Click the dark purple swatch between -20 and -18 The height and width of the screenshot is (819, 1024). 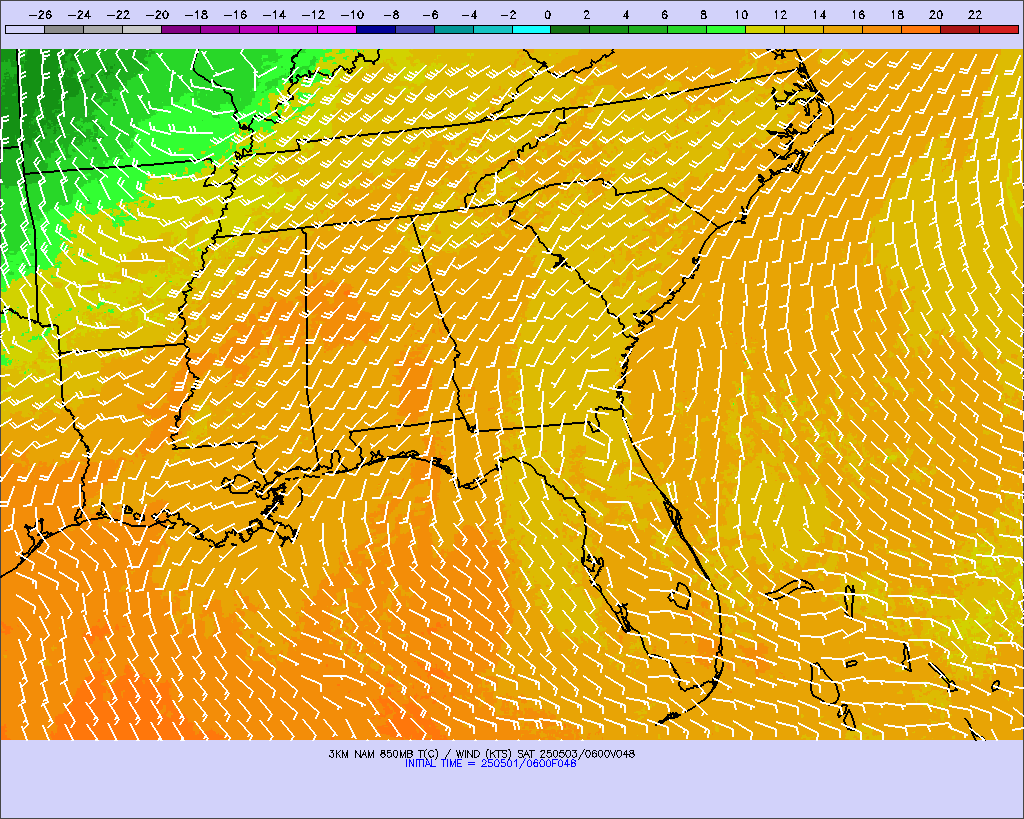click(x=181, y=29)
